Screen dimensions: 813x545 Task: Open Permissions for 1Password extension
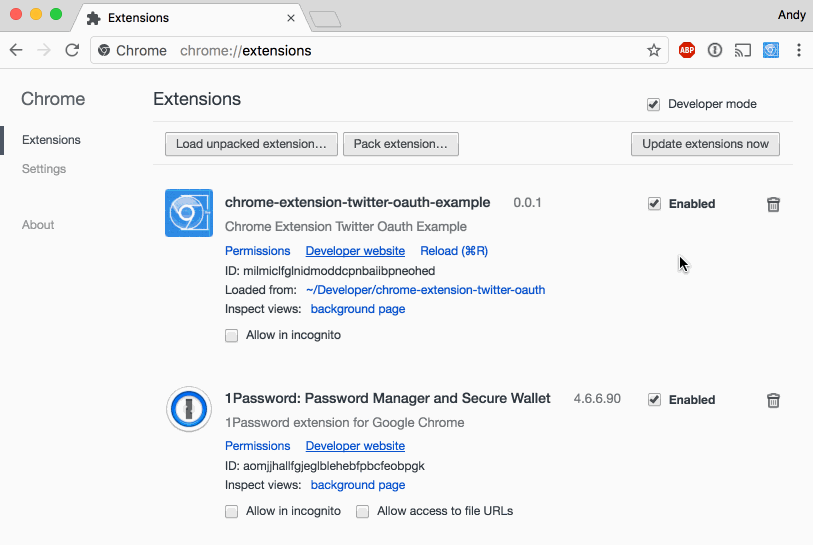coord(258,446)
